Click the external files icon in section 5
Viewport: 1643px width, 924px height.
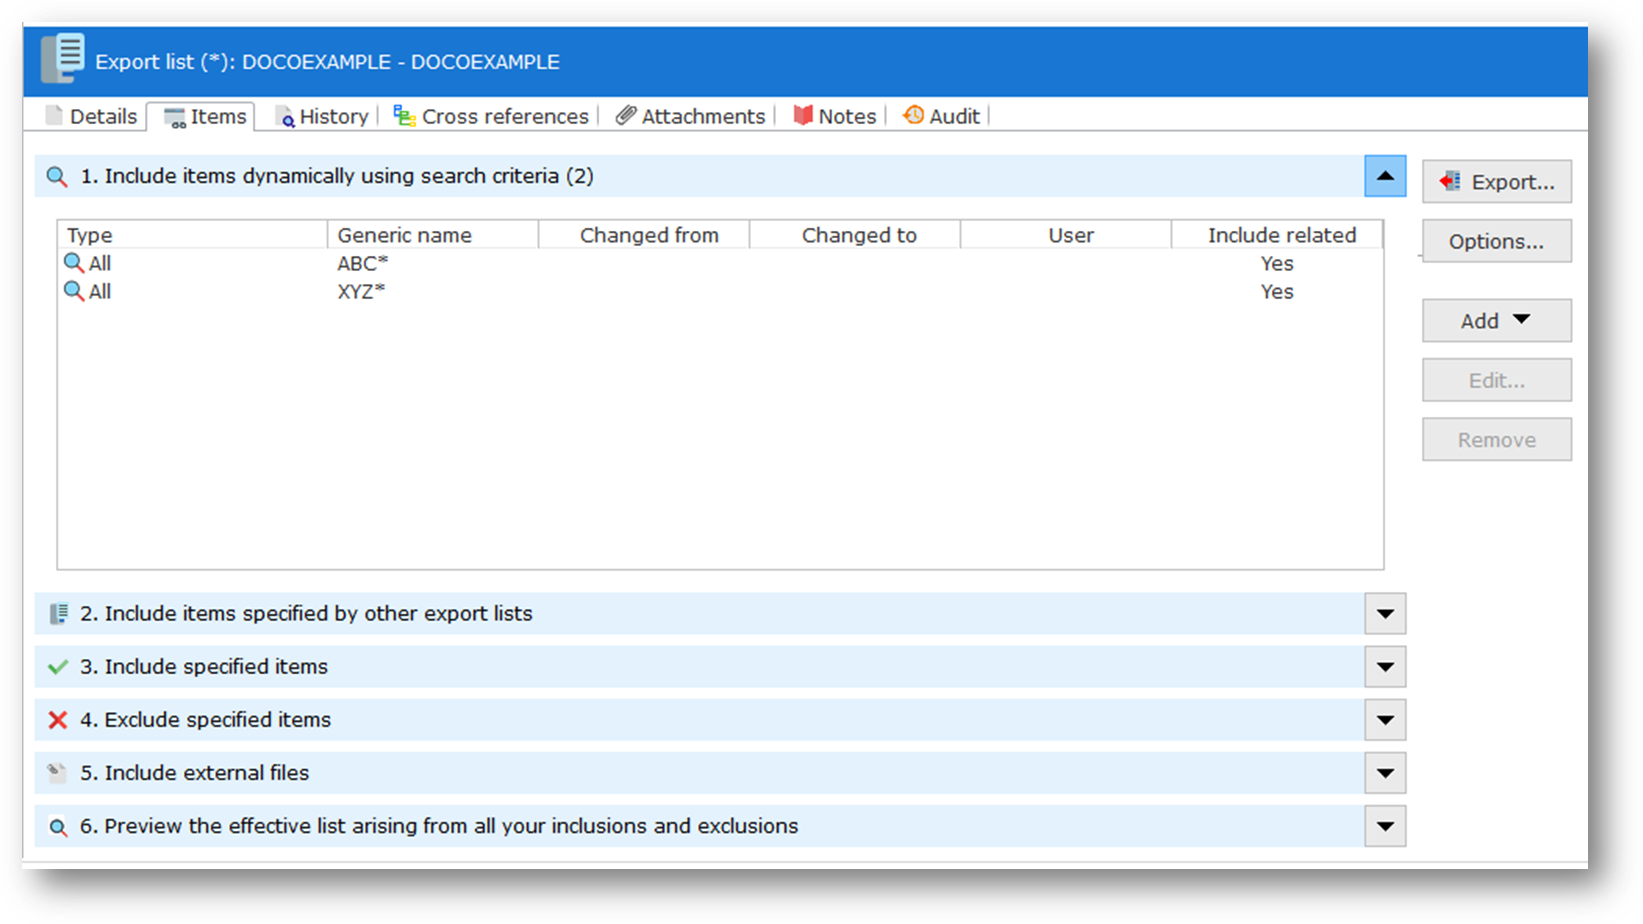click(x=58, y=773)
